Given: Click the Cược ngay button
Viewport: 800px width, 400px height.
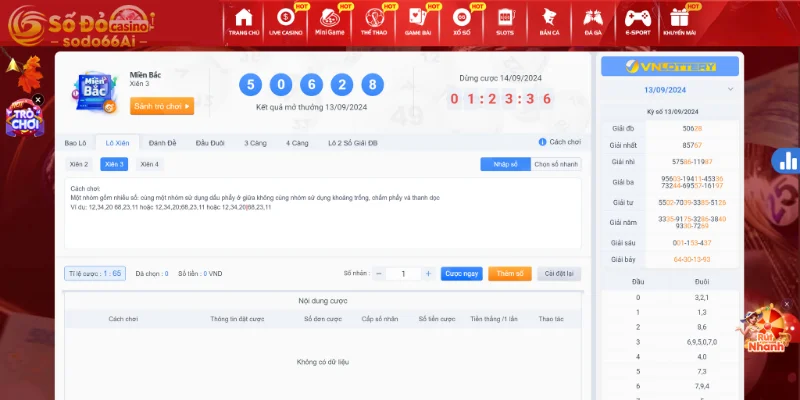Looking at the screenshot, I should tap(462, 273).
